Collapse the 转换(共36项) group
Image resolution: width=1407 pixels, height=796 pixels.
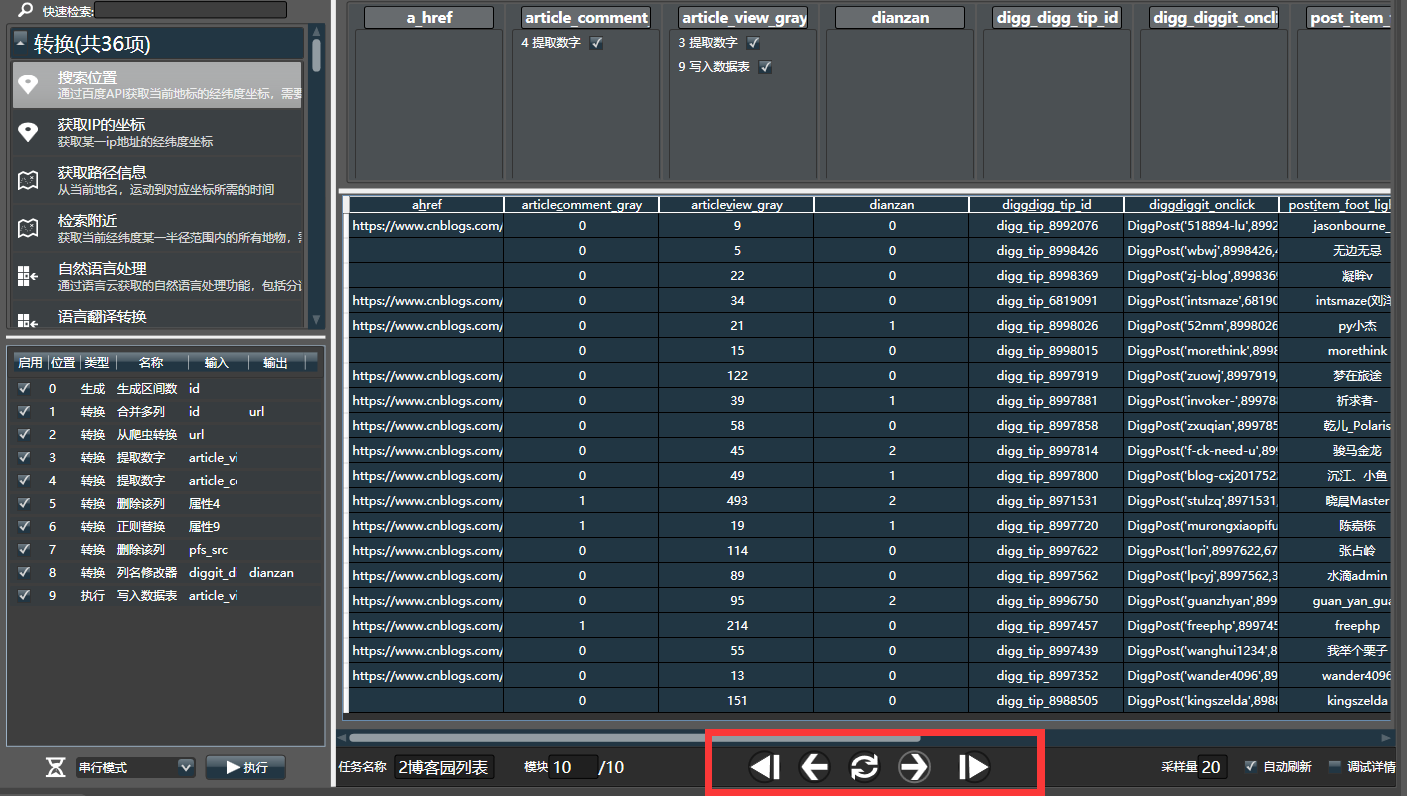tap(21, 39)
